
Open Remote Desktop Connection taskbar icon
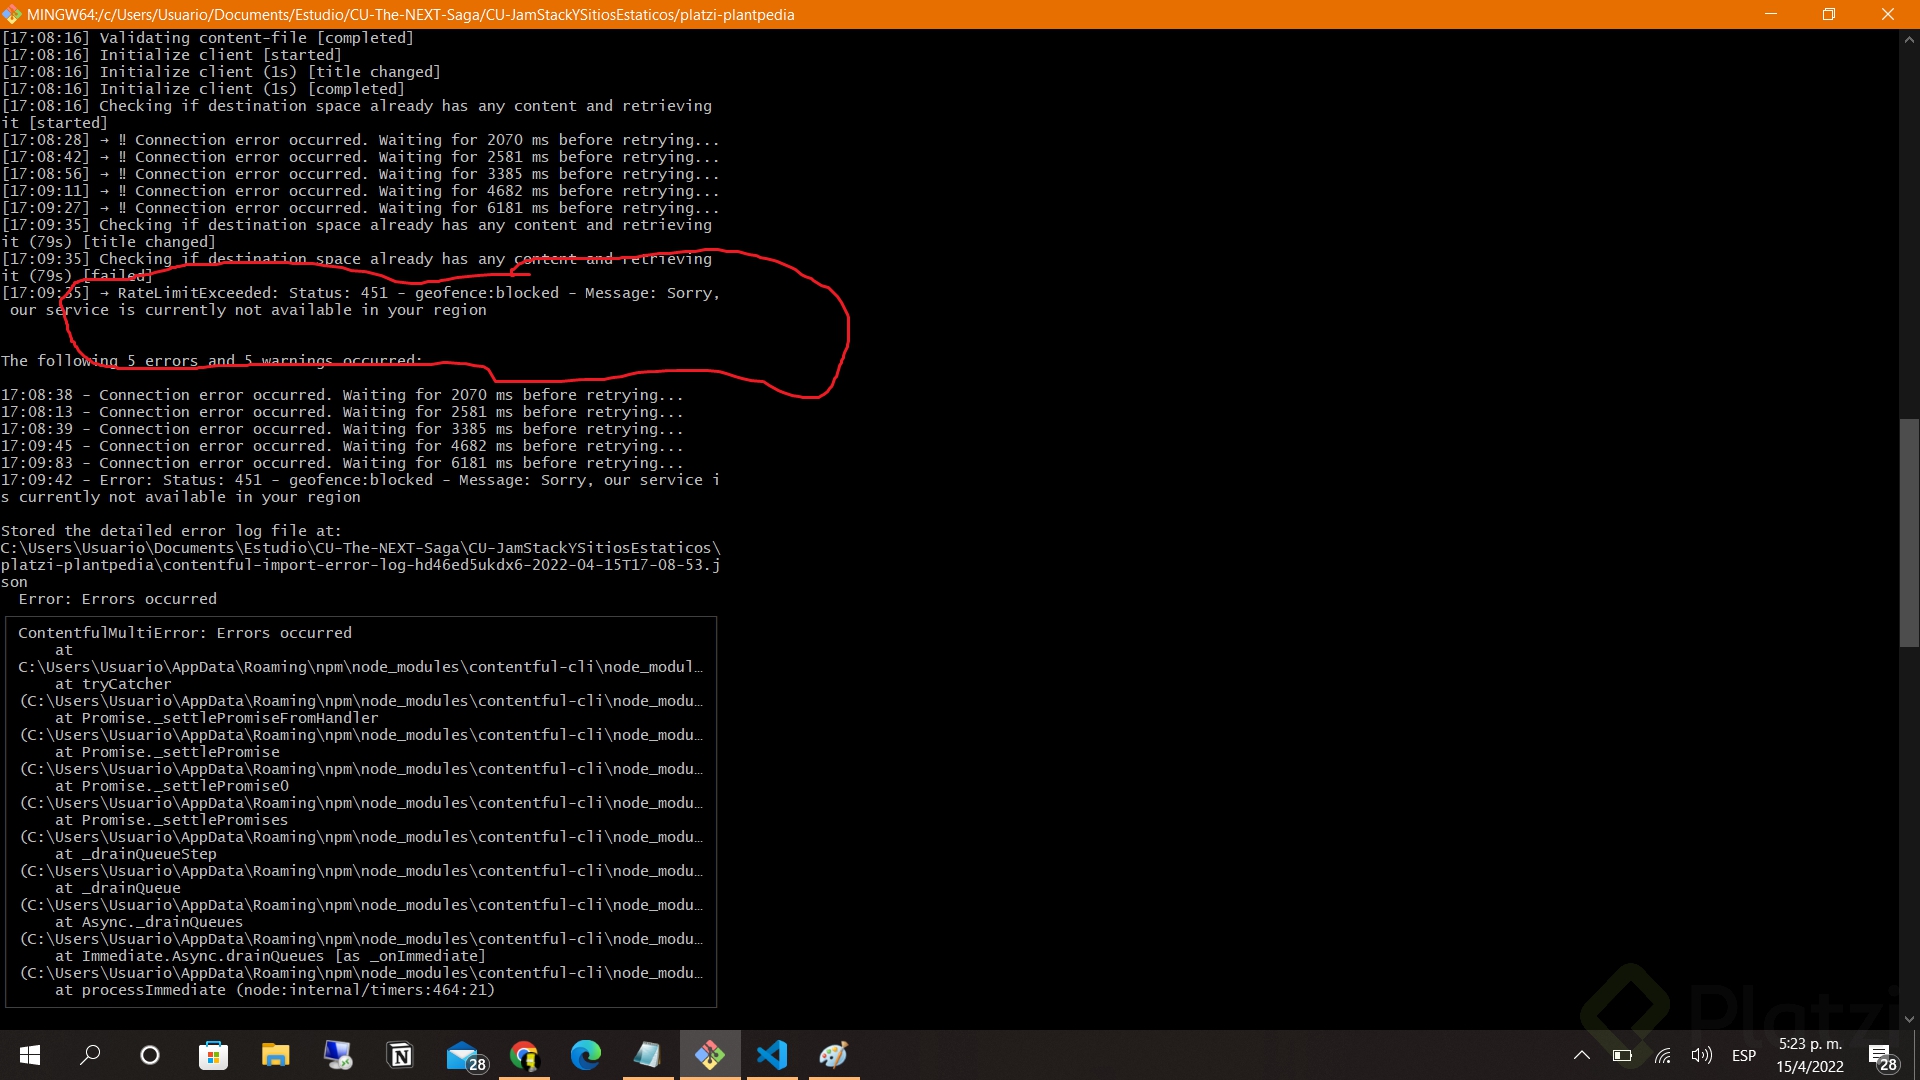[338, 1055]
